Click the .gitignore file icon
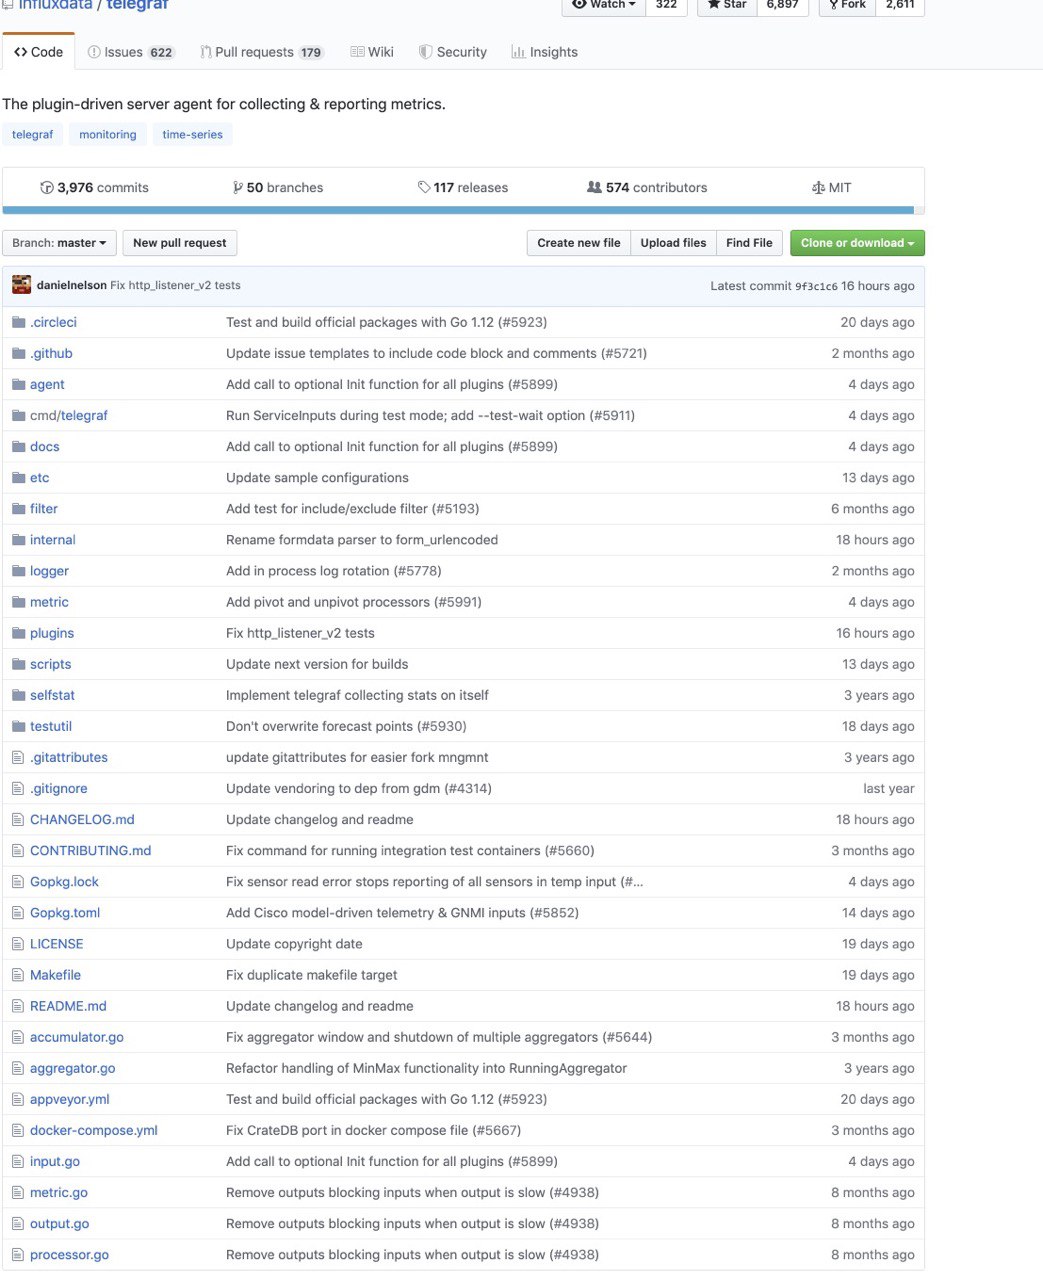Screen dimensions: 1043x1280 pos(18,788)
